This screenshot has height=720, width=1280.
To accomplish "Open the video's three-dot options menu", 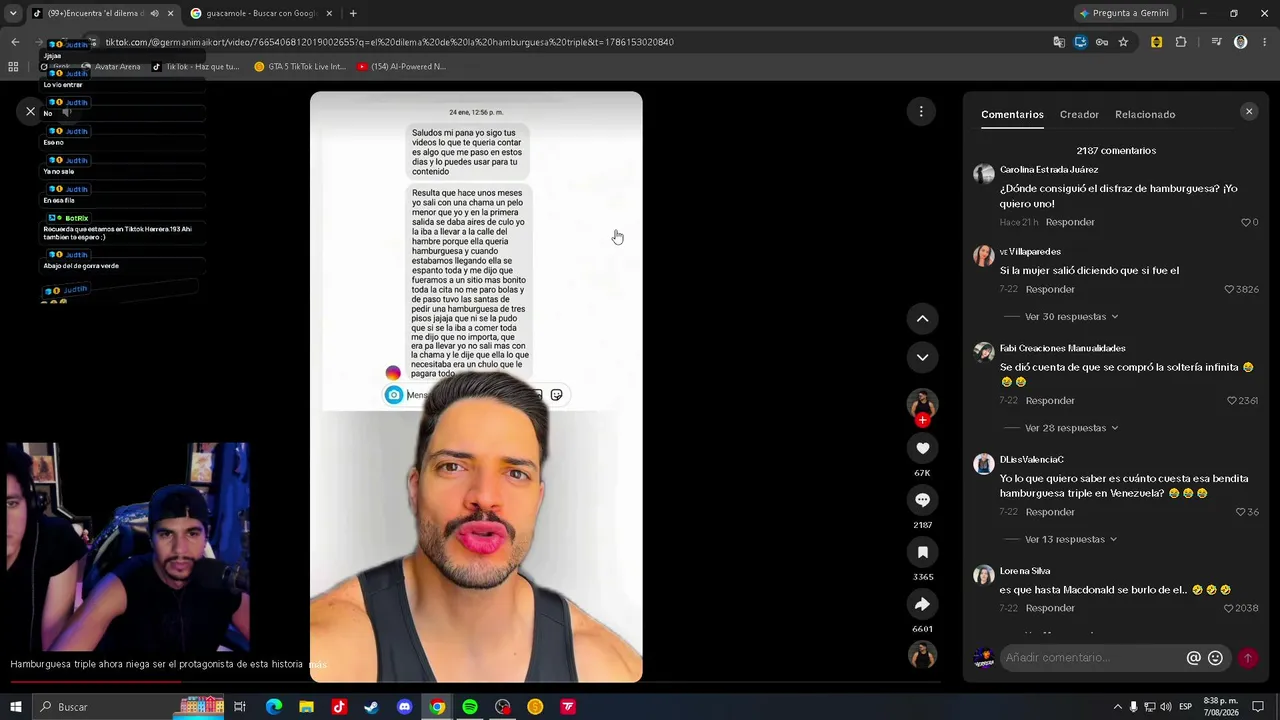I will point(921,111).
